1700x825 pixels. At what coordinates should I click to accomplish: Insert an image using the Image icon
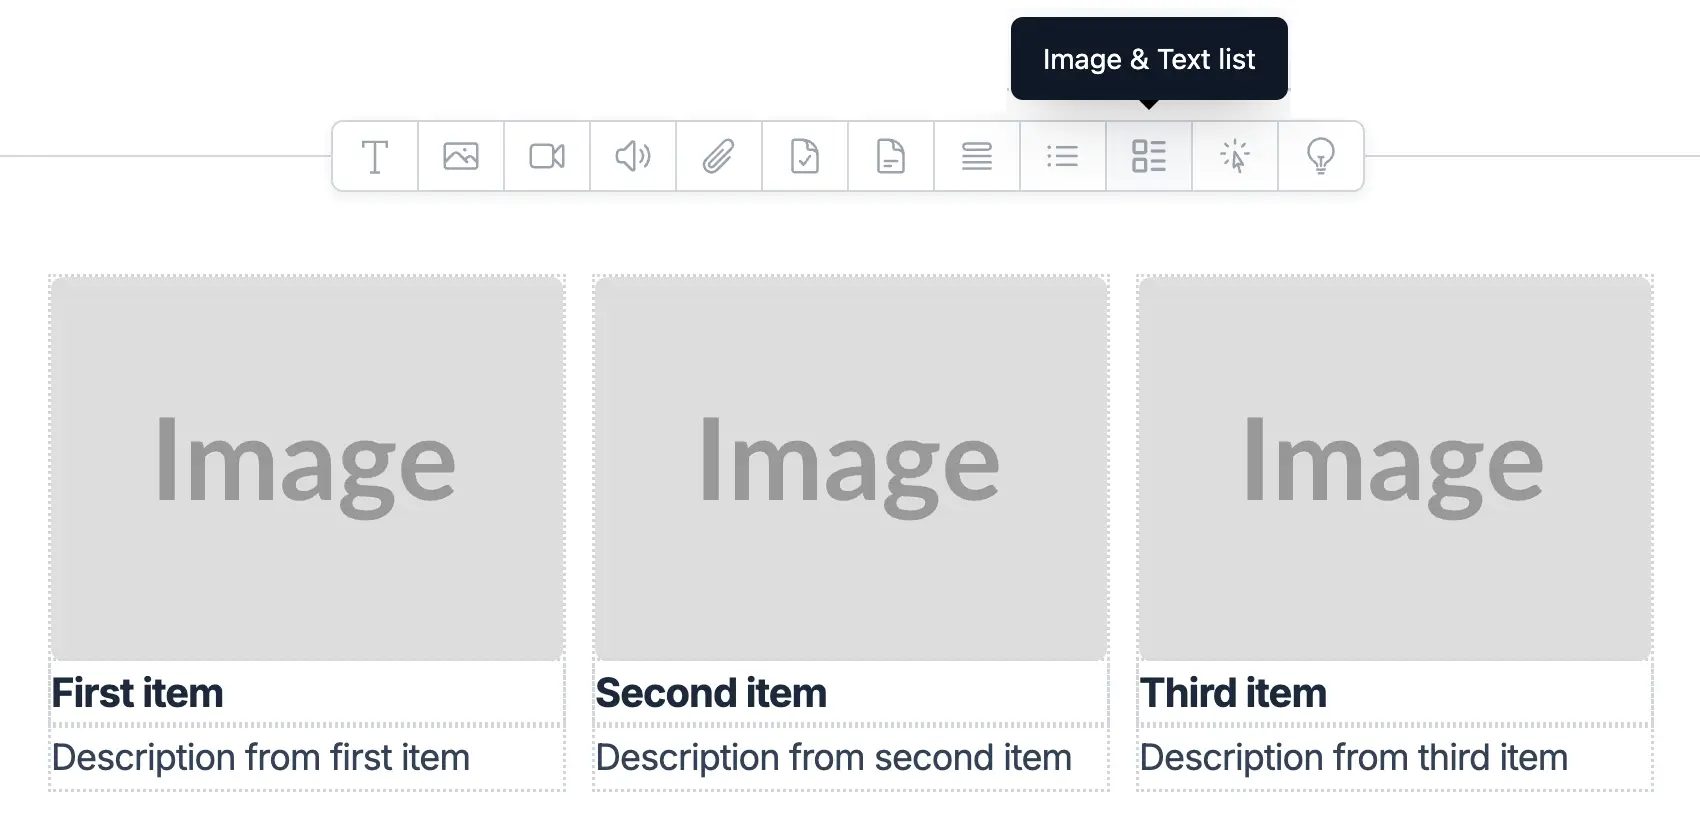pyautogui.click(x=460, y=156)
